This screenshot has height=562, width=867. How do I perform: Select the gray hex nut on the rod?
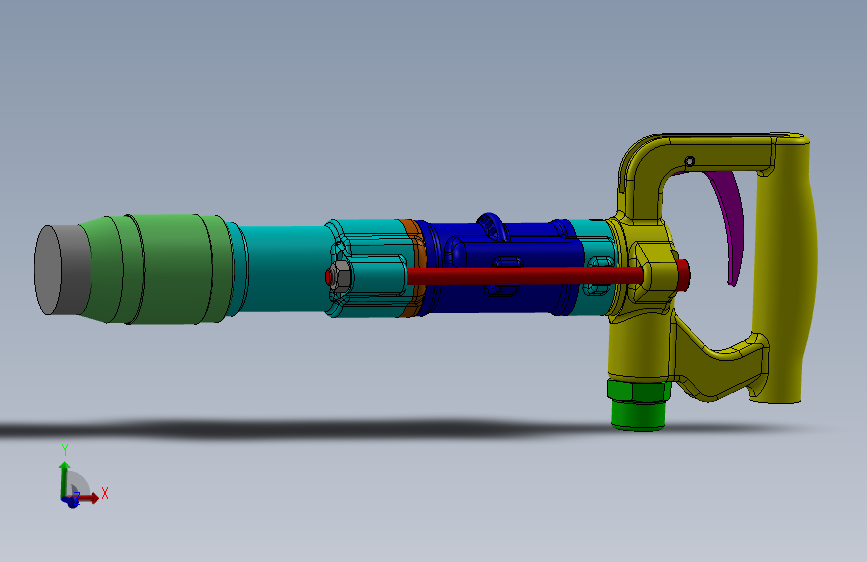(x=339, y=275)
